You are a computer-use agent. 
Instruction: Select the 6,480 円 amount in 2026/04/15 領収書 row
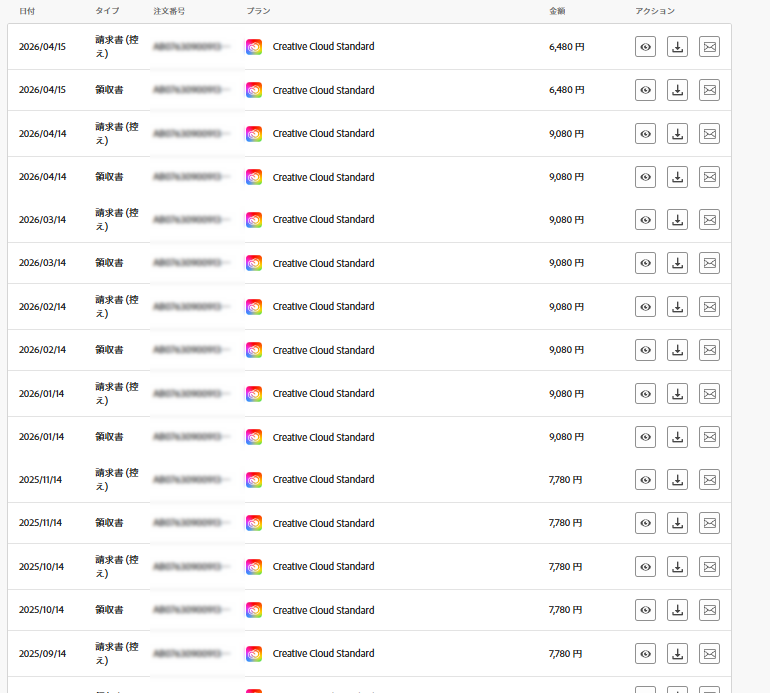pos(567,90)
